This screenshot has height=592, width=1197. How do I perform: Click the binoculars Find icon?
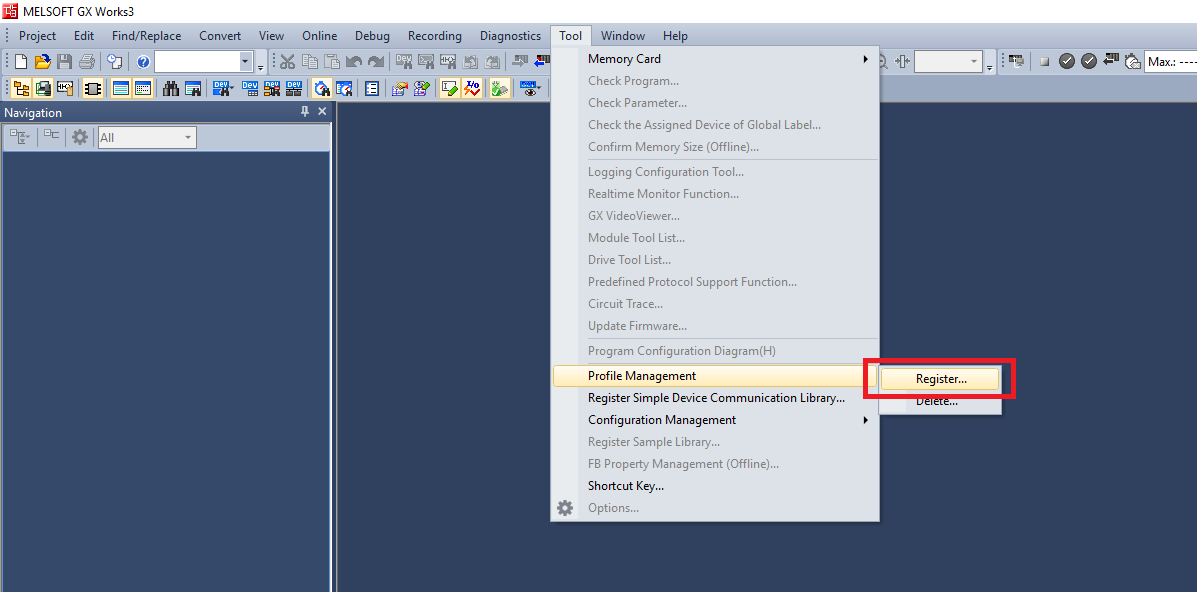[171, 88]
